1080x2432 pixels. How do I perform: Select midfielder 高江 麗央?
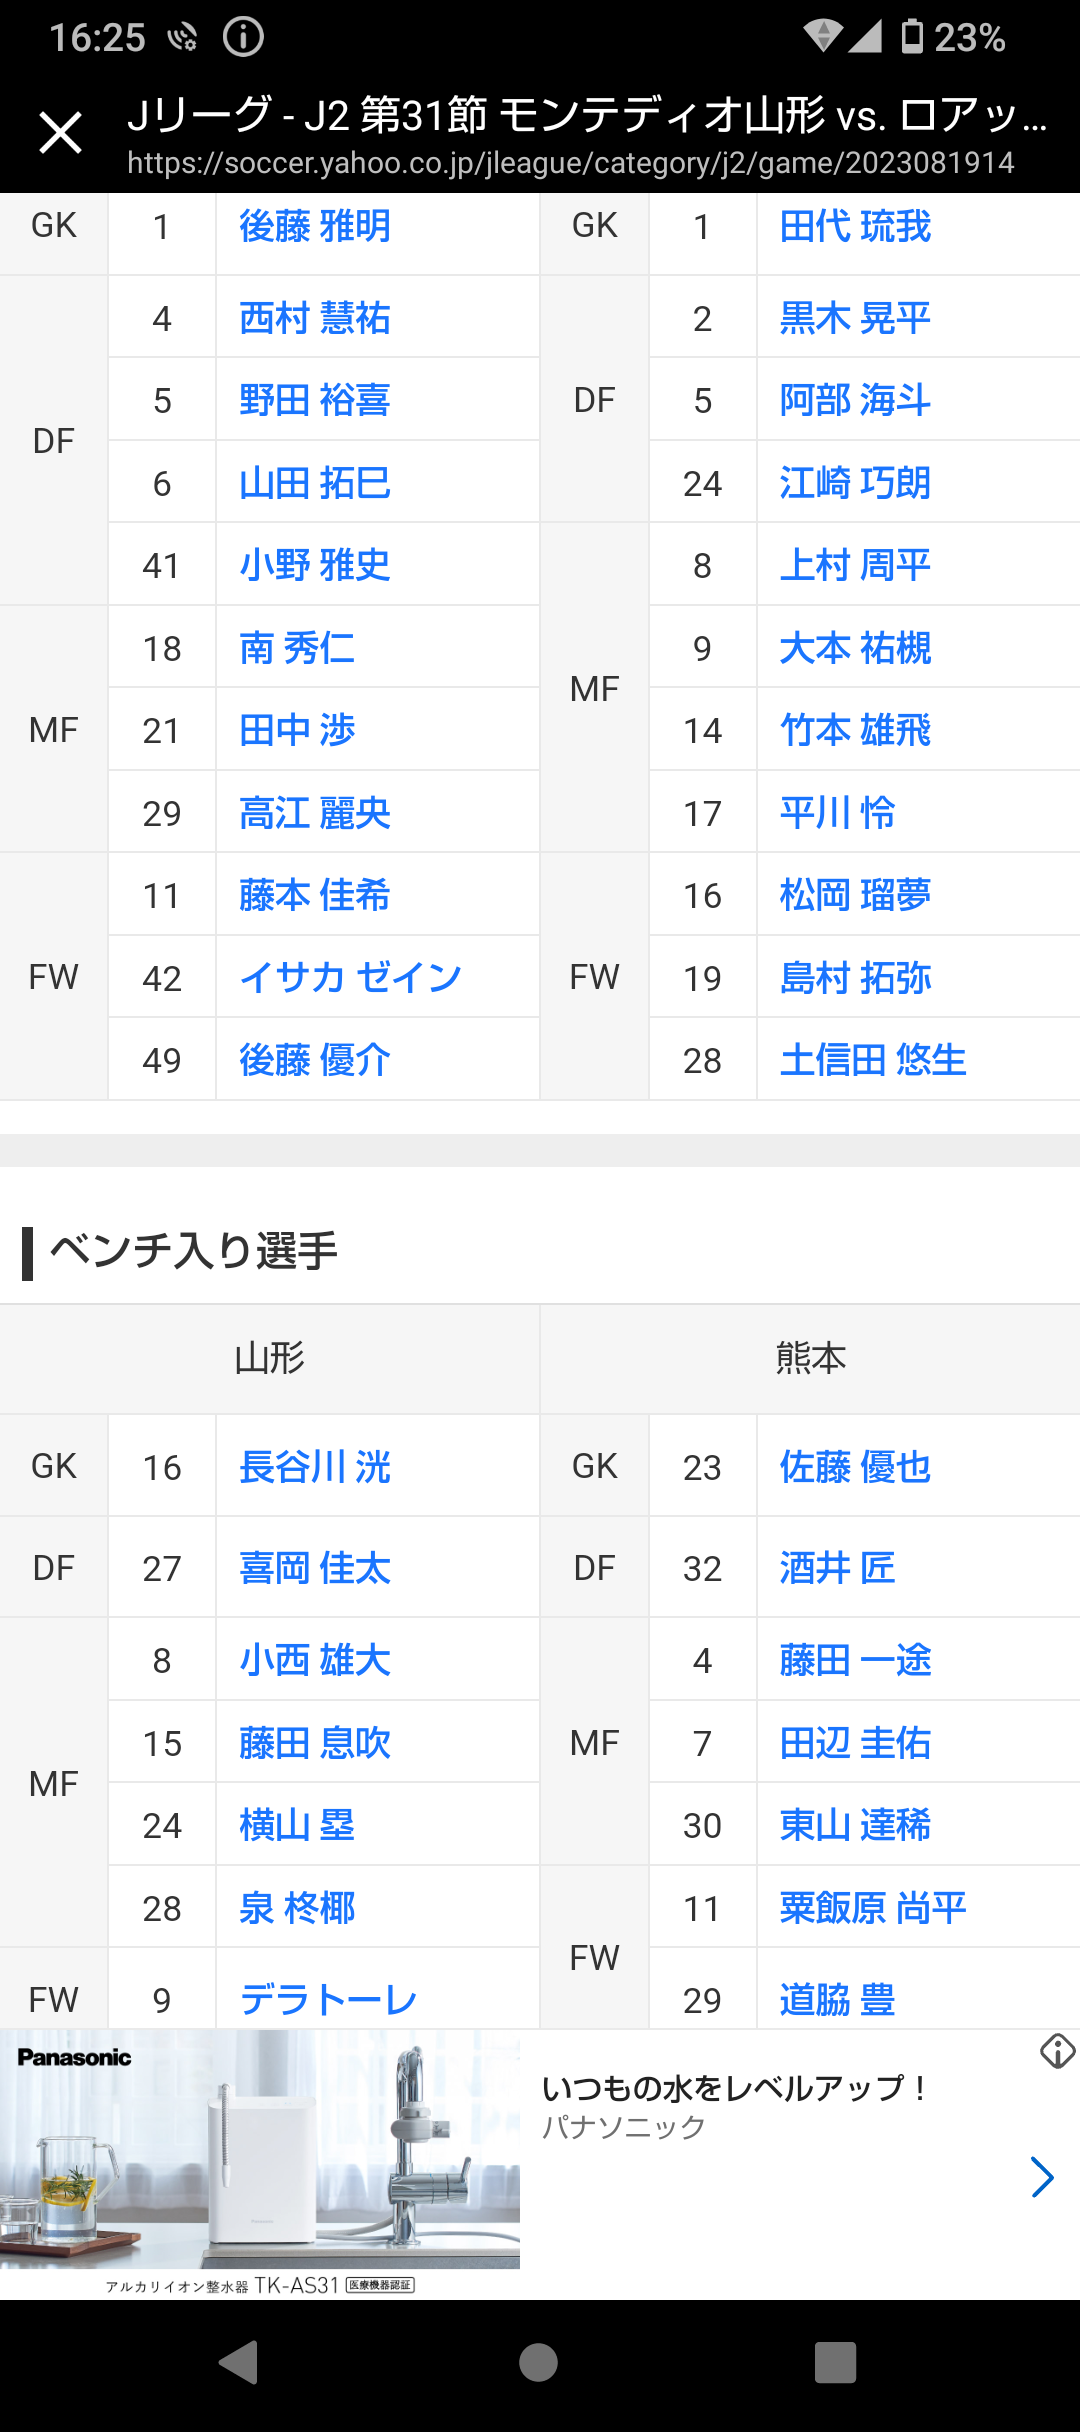click(315, 813)
